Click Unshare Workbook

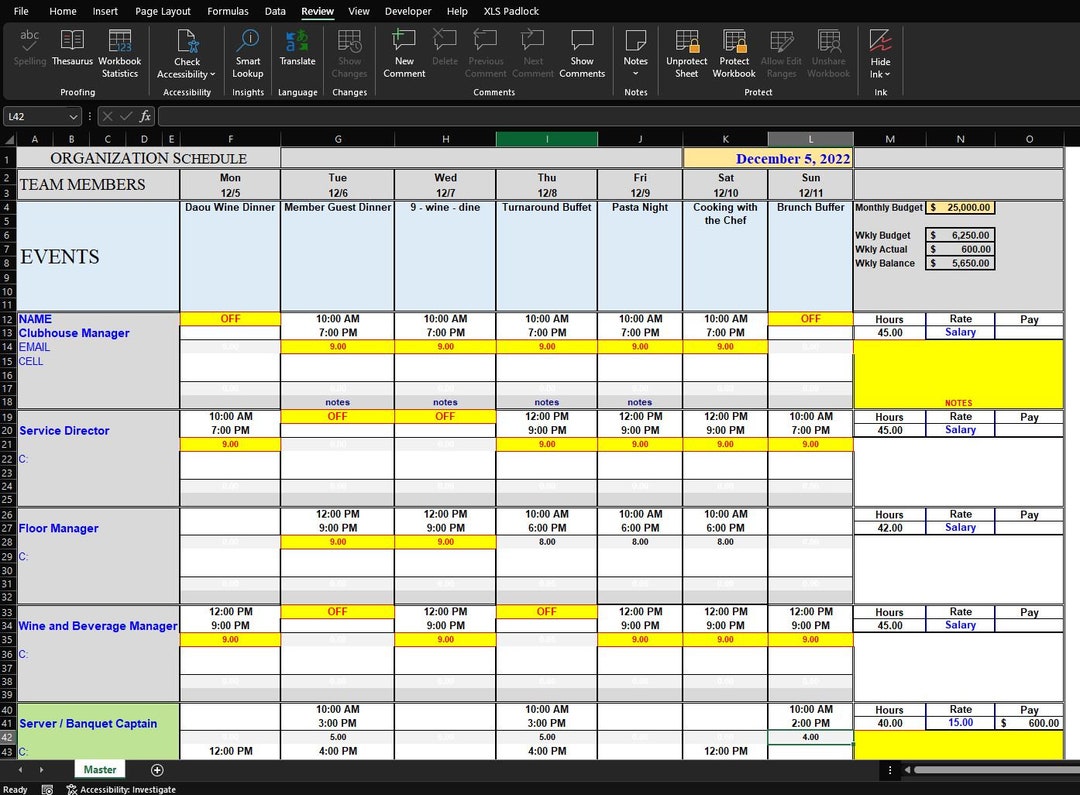click(x=828, y=55)
